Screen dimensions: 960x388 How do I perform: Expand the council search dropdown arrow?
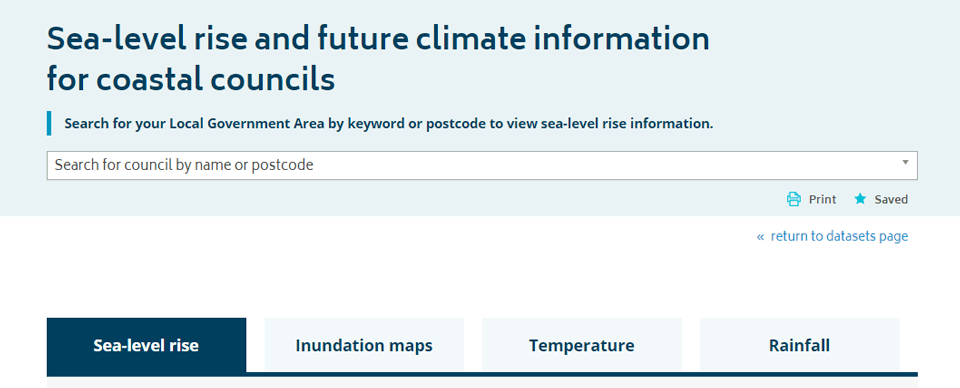click(x=906, y=162)
